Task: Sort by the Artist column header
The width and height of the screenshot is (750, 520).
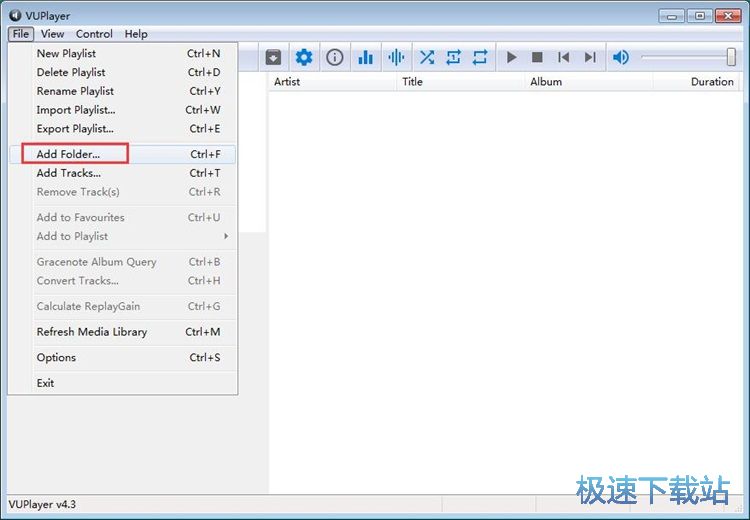Action: pyautogui.click(x=332, y=82)
